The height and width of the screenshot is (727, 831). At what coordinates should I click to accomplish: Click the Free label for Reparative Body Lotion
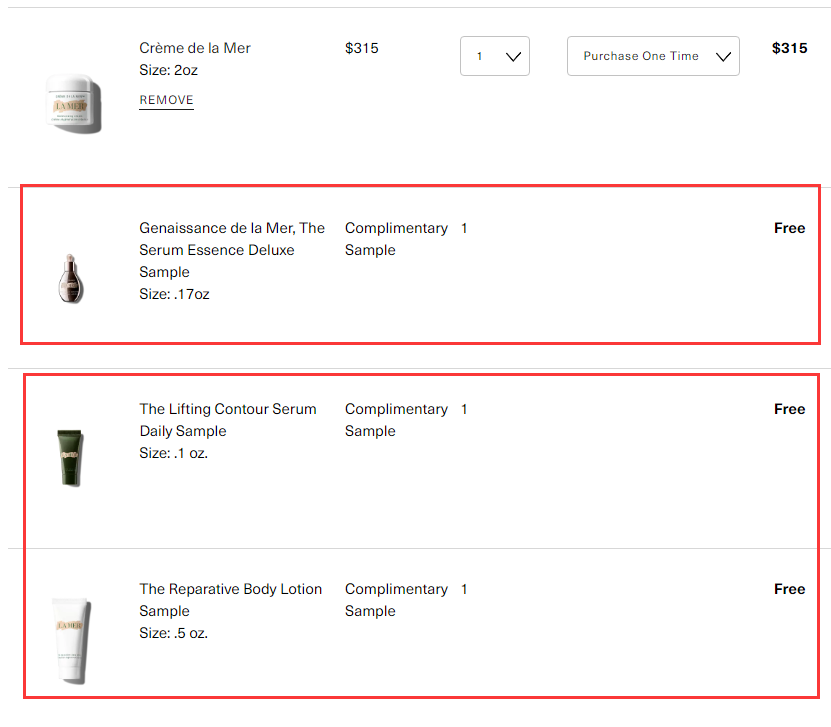coord(789,589)
